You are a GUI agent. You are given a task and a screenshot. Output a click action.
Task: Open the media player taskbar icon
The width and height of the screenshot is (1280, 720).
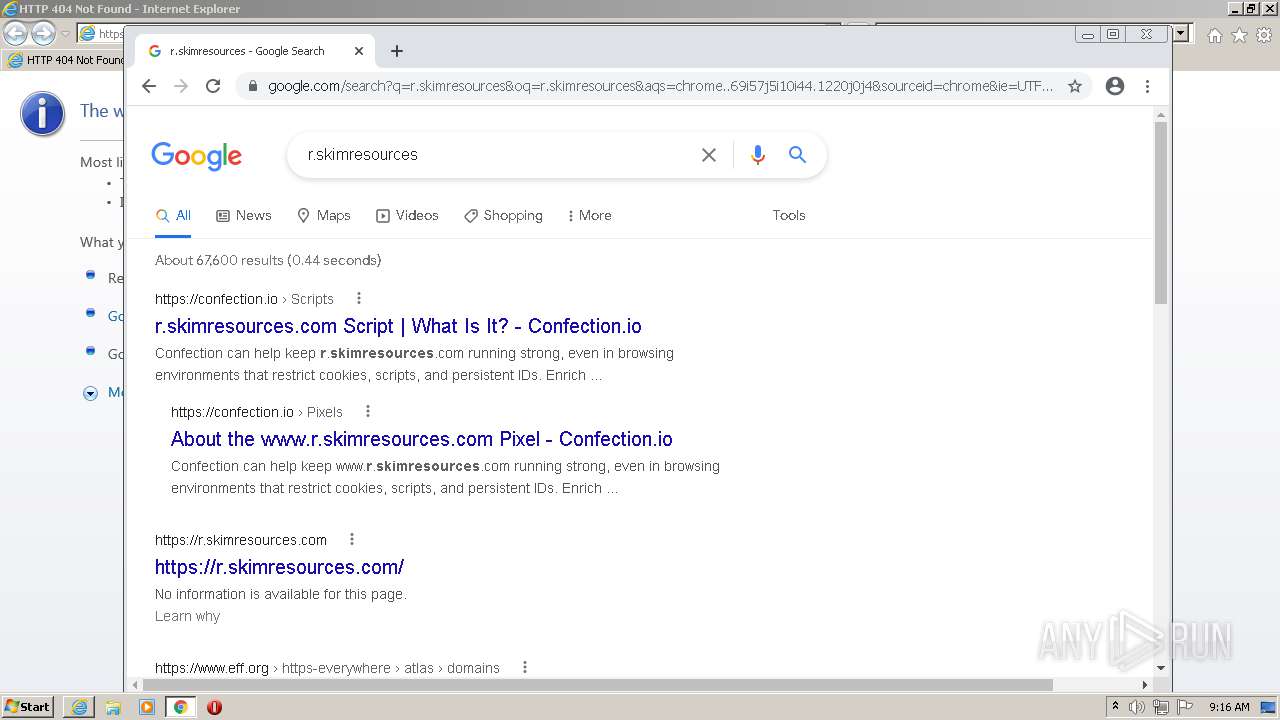(x=147, y=707)
